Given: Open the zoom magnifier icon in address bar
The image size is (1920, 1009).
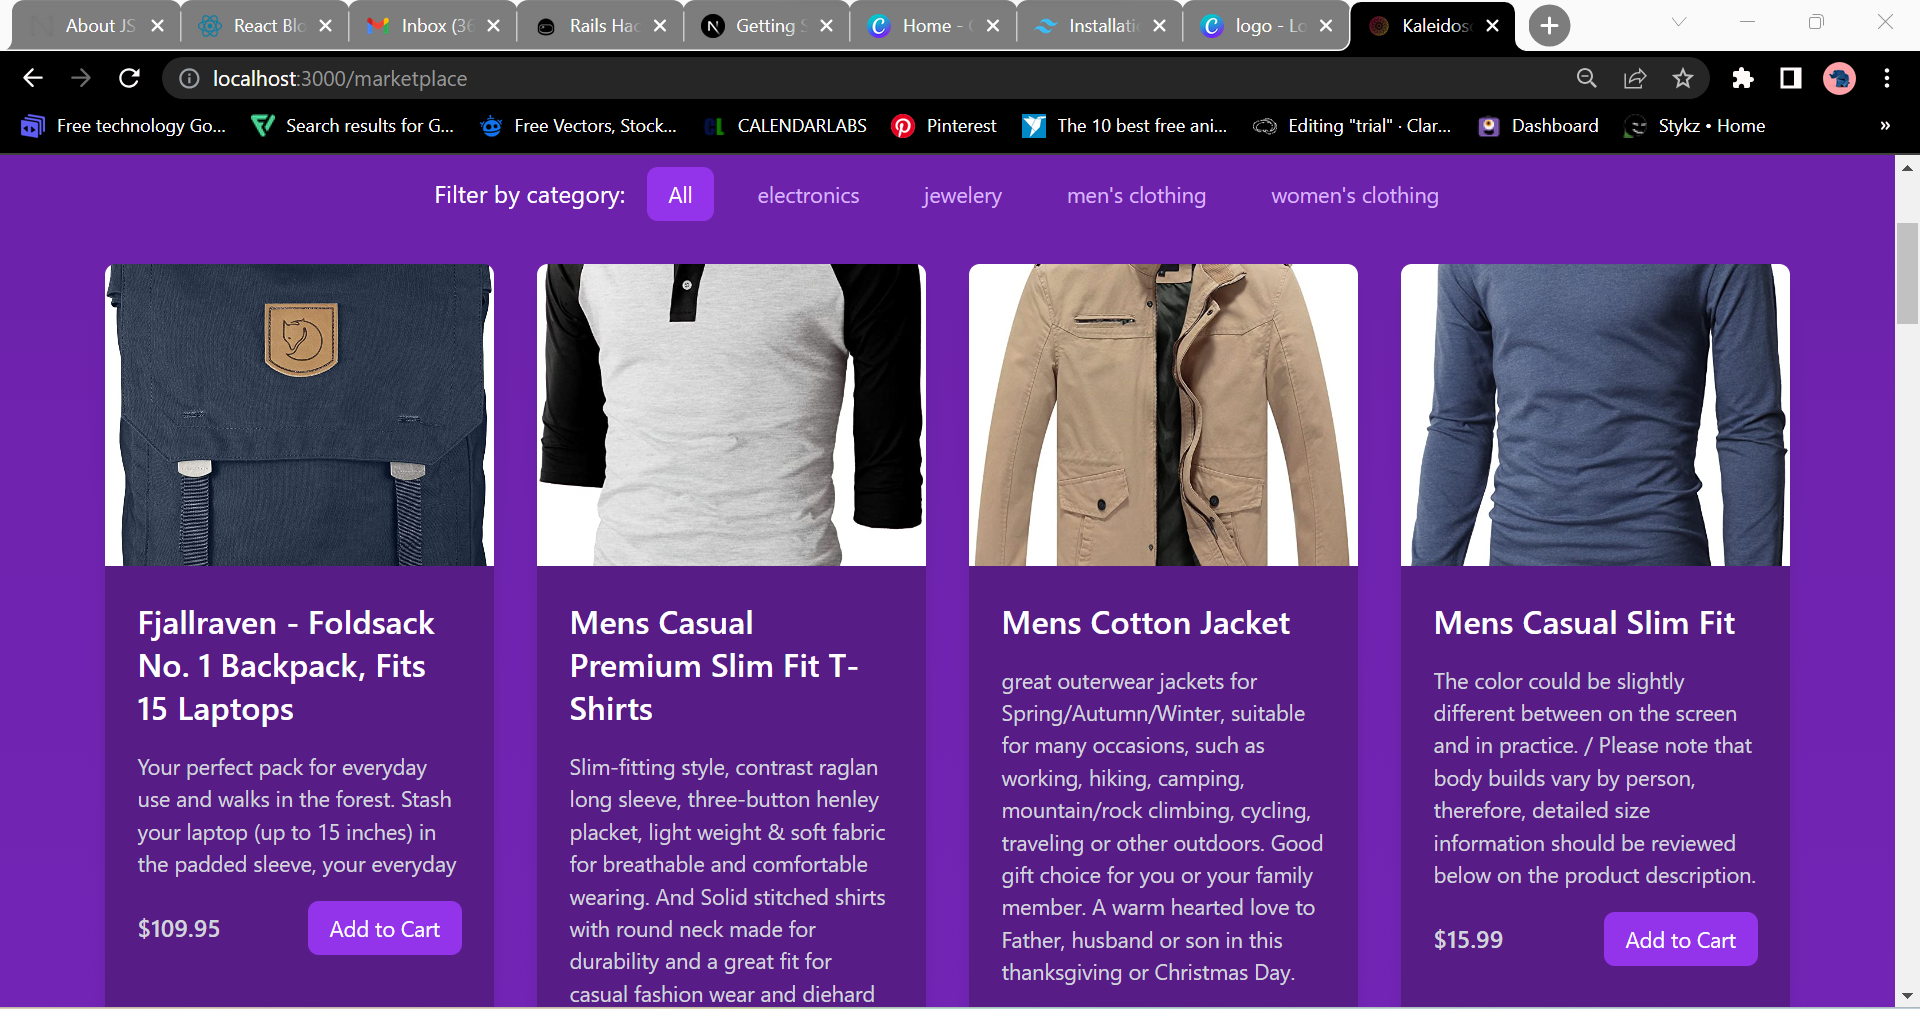Looking at the screenshot, I should [x=1586, y=78].
